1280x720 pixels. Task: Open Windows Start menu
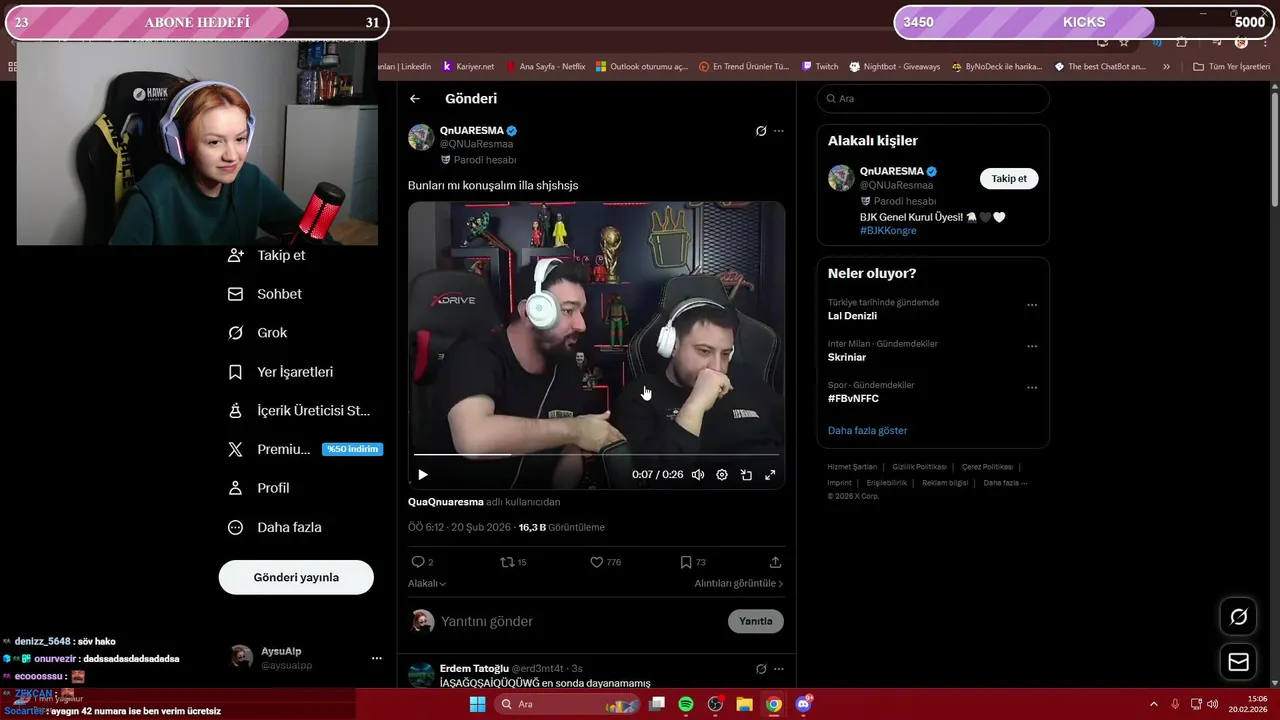[x=478, y=704]
